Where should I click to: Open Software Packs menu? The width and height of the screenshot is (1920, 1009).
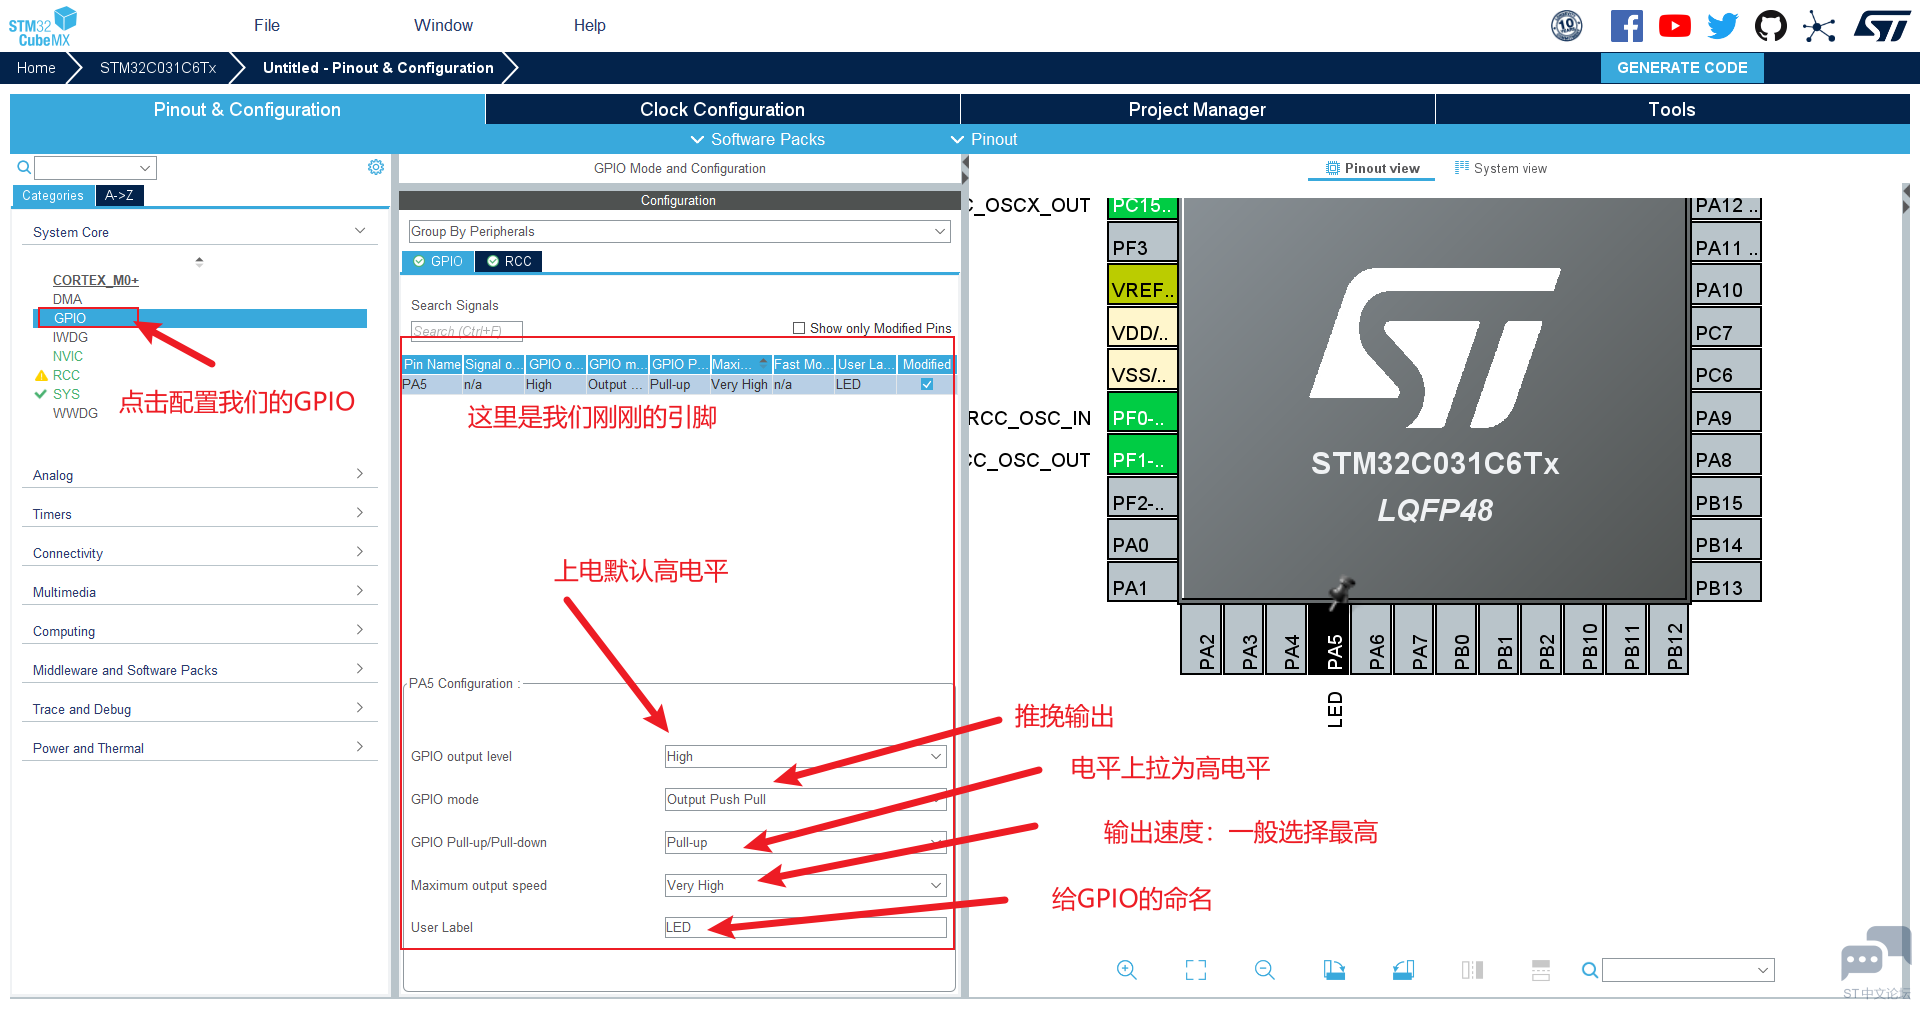pos(758,139)
